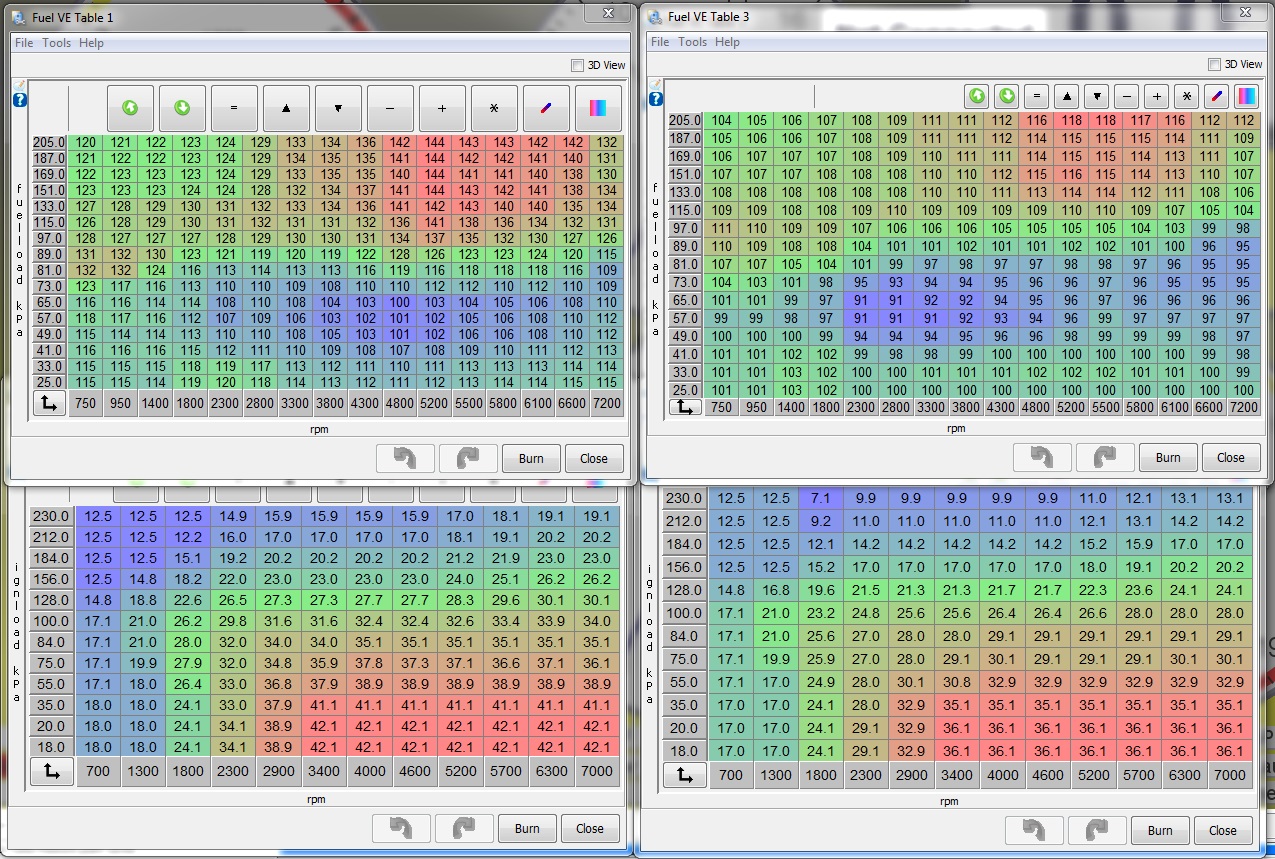Screen dimensions: 1275x859
Task: Click the Close button in Fuel VE Table 3
Action: (1230, 457)
